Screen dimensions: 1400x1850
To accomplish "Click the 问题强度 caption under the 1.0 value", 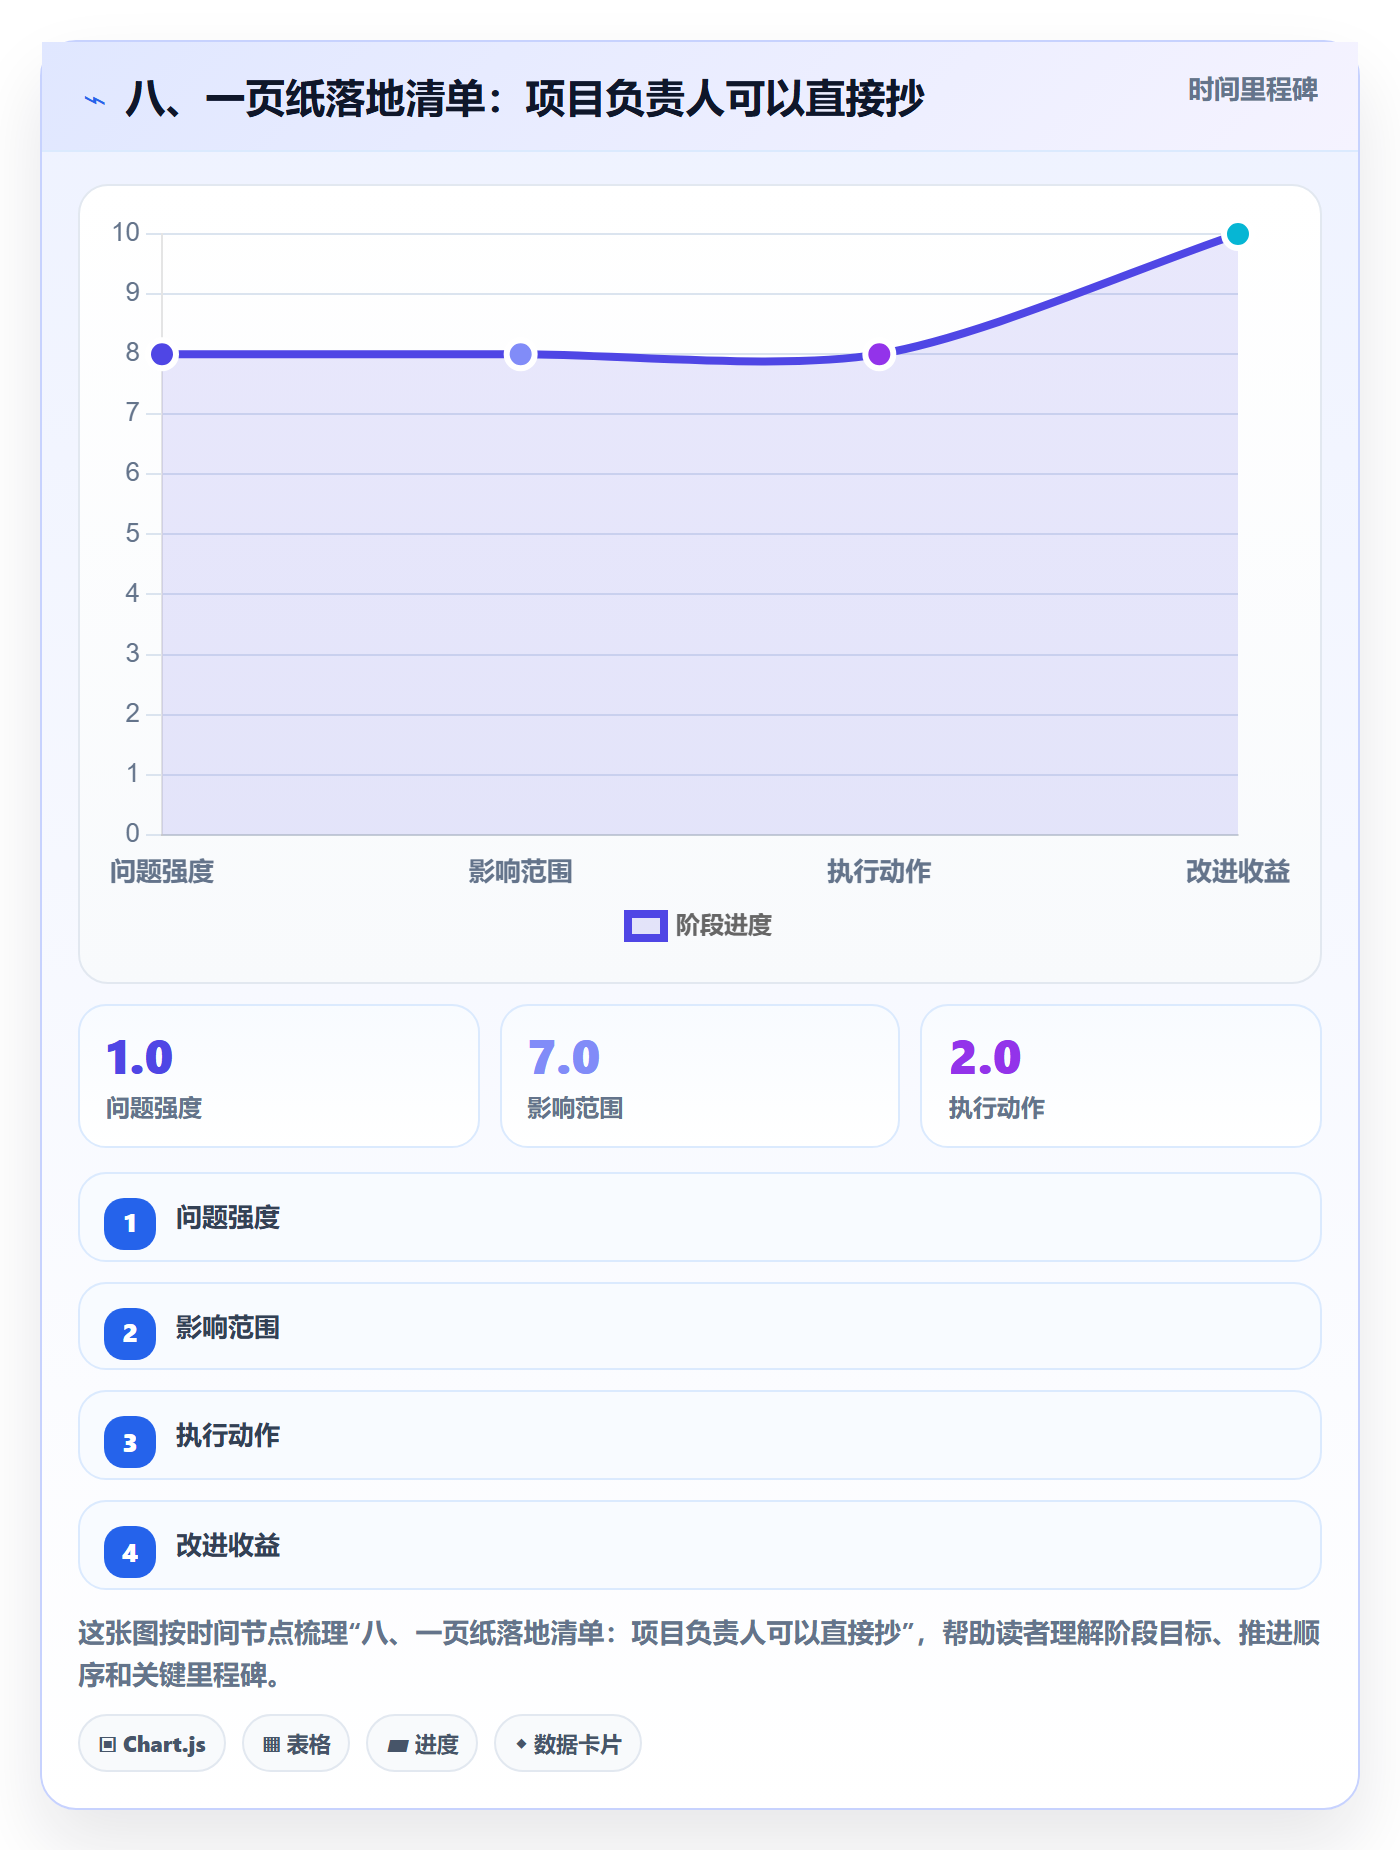I will point(155,1108).
